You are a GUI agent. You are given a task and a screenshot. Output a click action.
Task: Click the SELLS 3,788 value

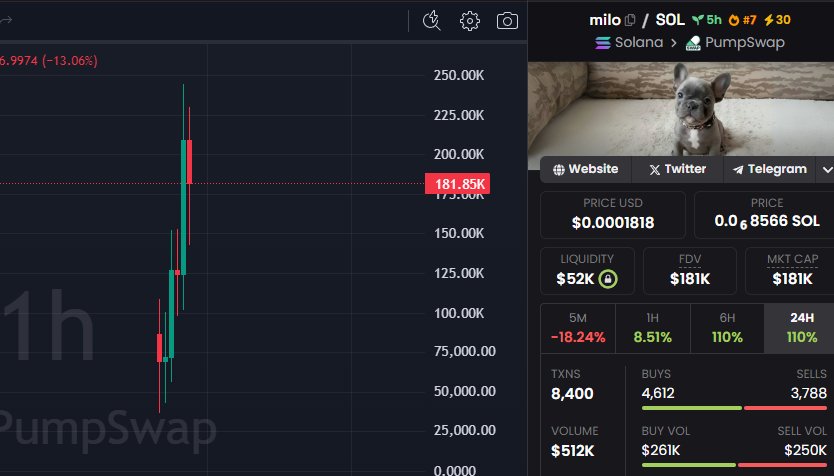[808, 393]
